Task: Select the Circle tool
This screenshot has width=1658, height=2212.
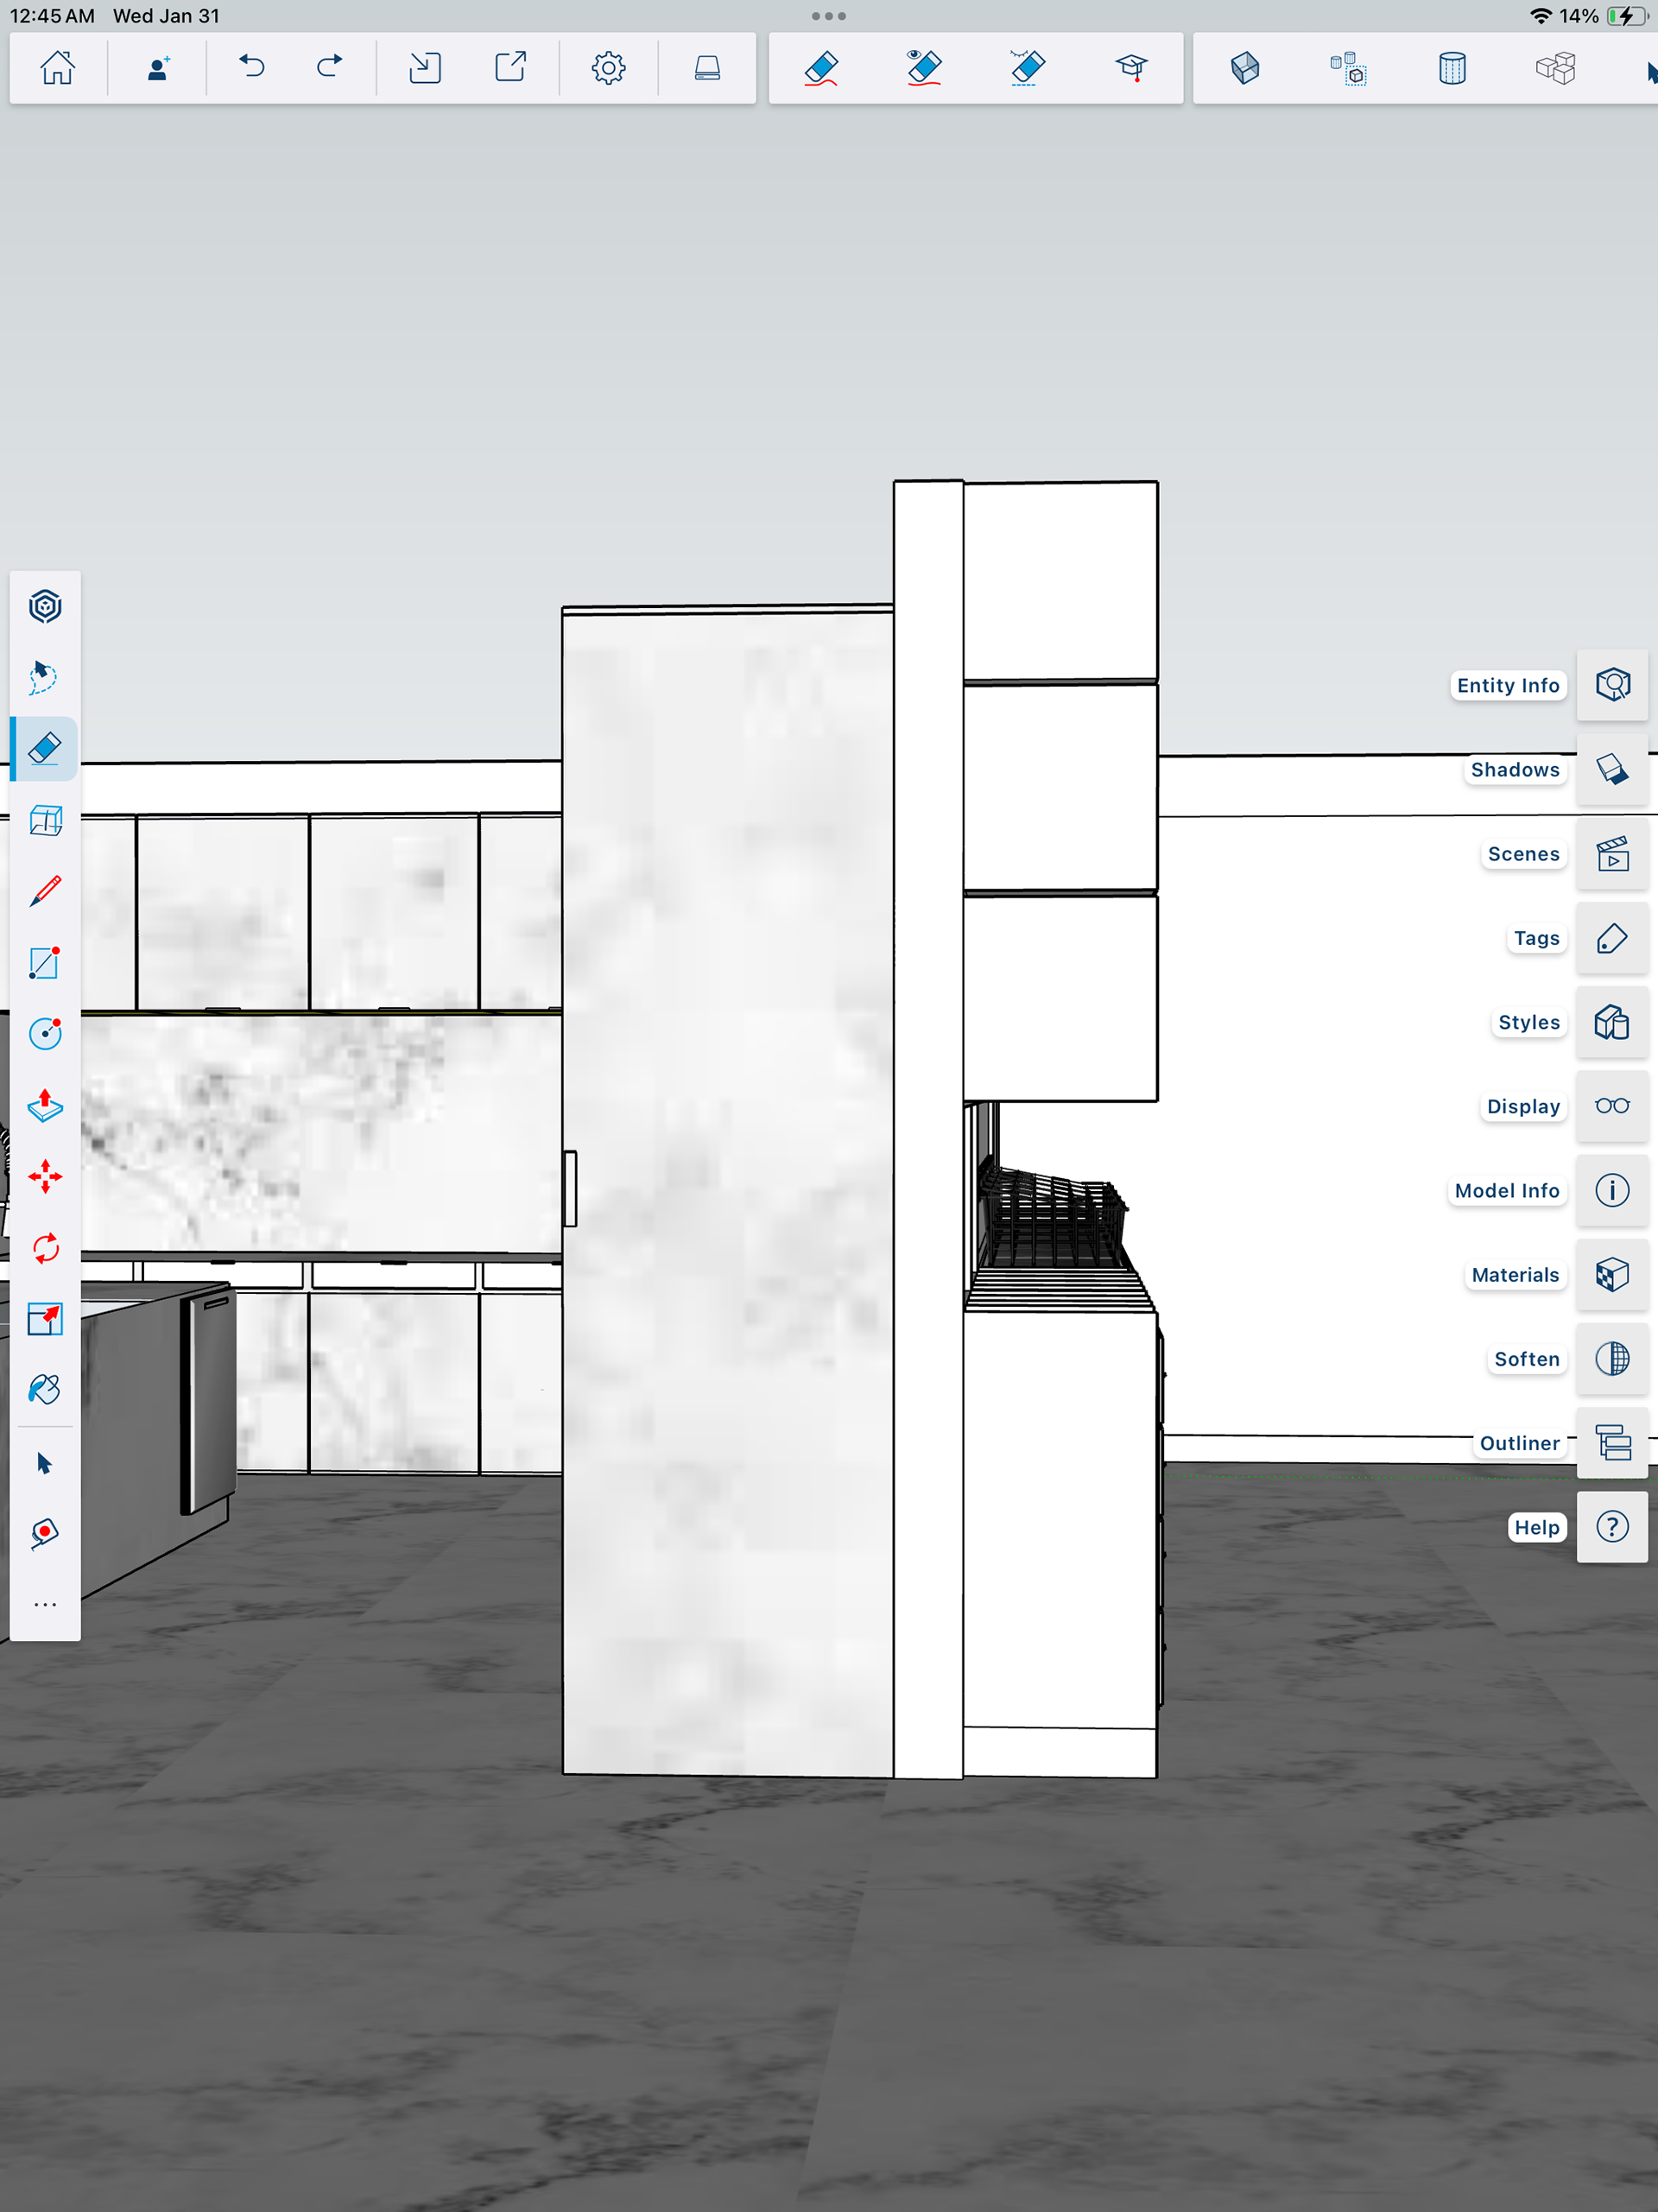Action: [x=45, y=1033]
